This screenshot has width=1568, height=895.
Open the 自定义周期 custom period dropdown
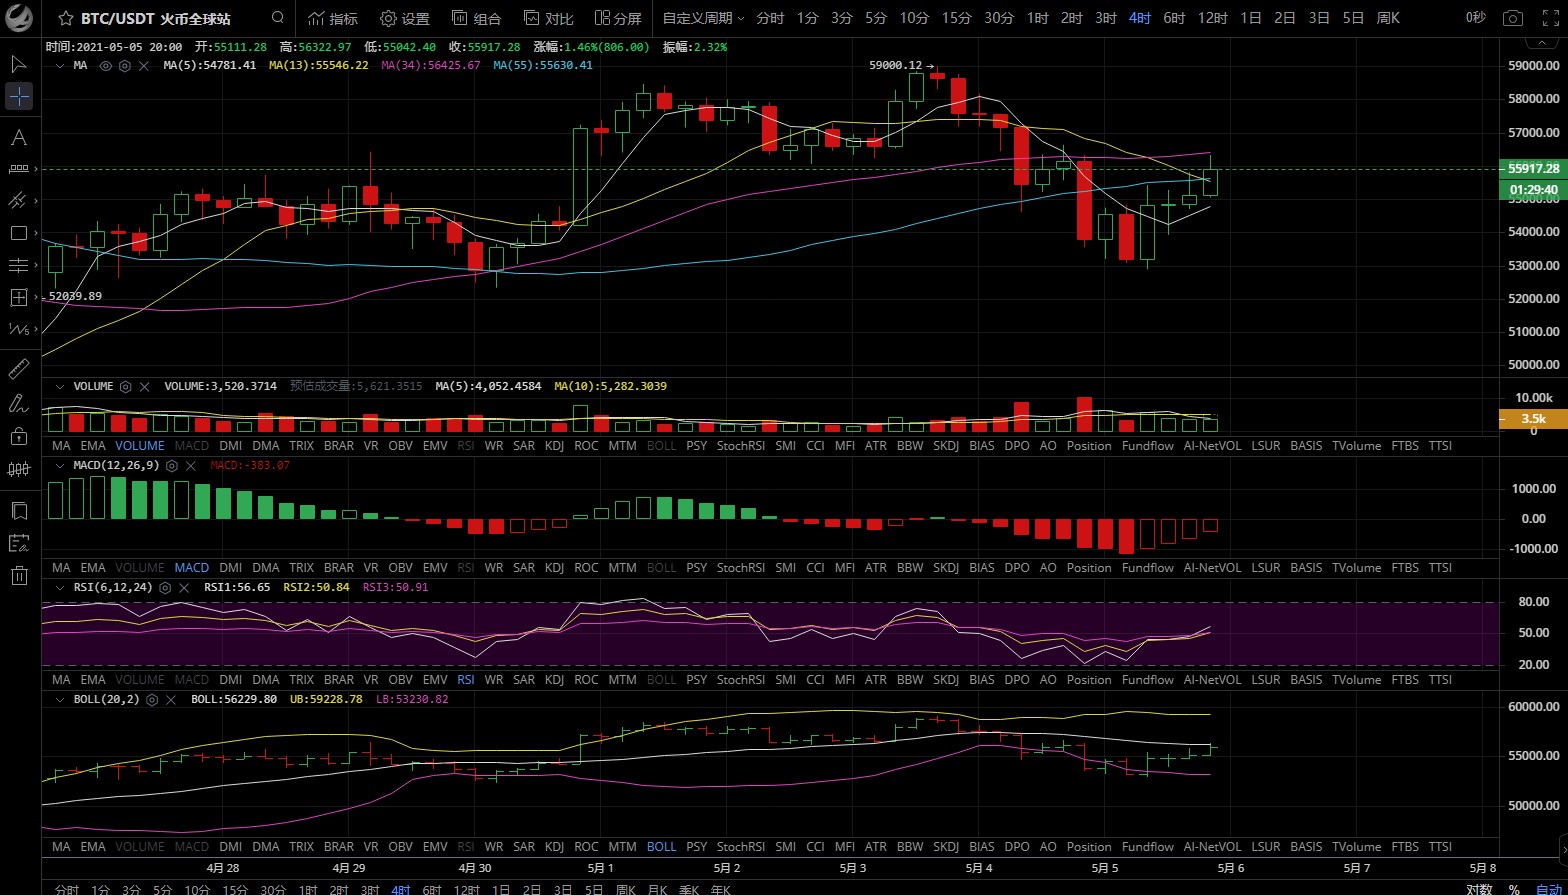coord(703,18)
